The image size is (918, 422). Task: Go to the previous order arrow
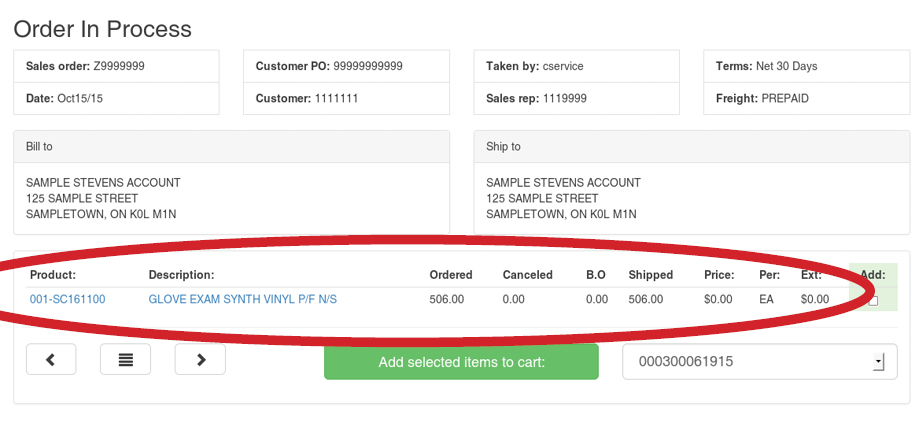tap(51, 360)
